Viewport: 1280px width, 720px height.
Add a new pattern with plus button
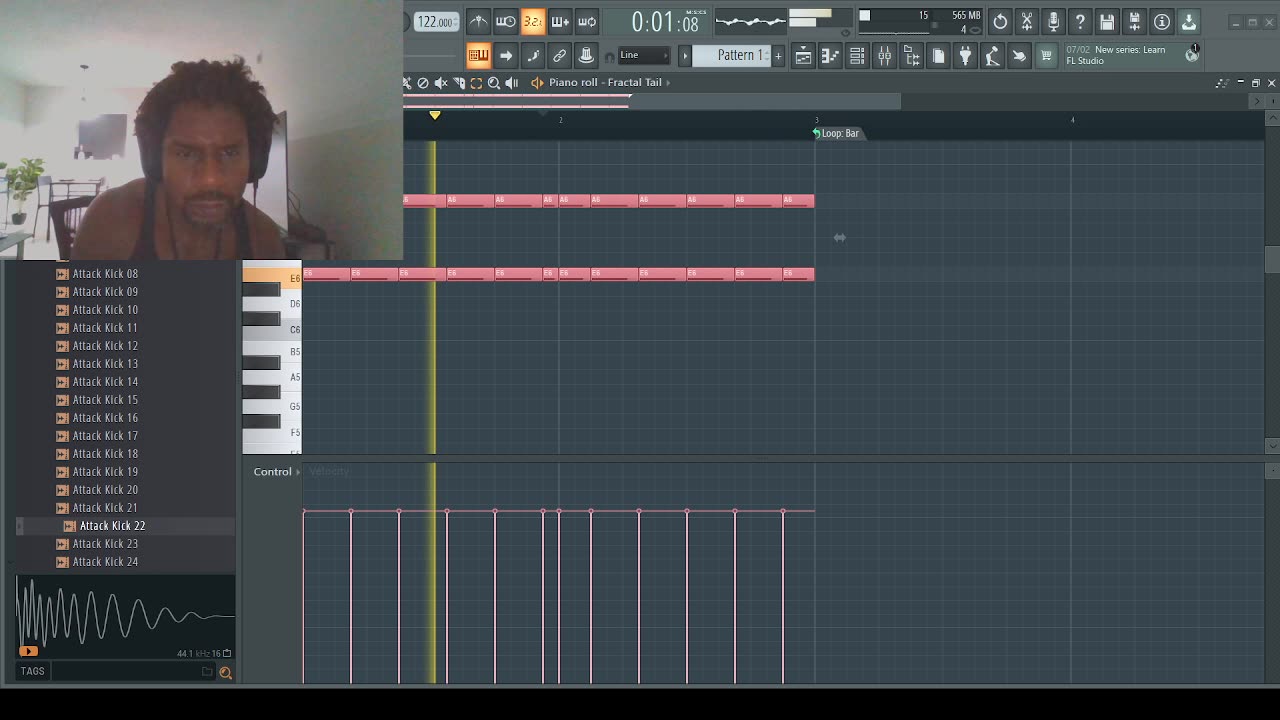click(778, 56)
